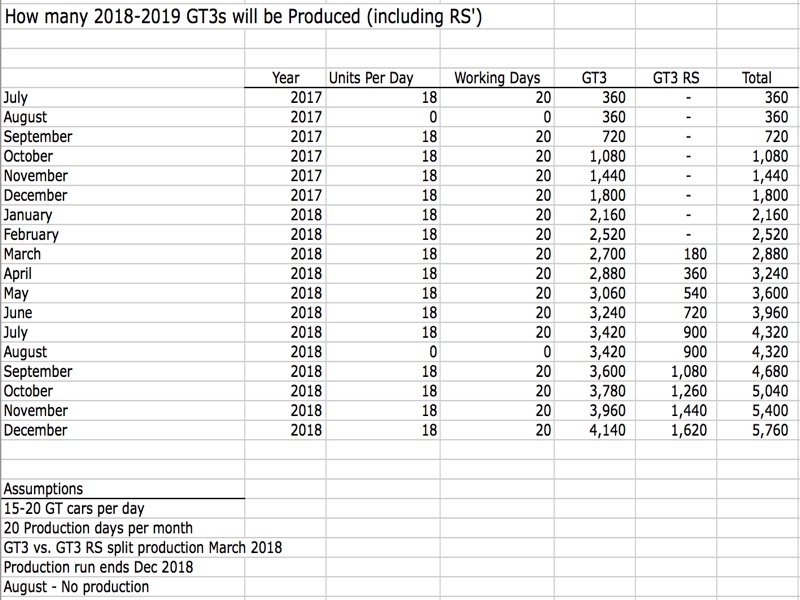Select the GT3 cell '3,960' in November row
800x600 pixels.
click(608, 411)
